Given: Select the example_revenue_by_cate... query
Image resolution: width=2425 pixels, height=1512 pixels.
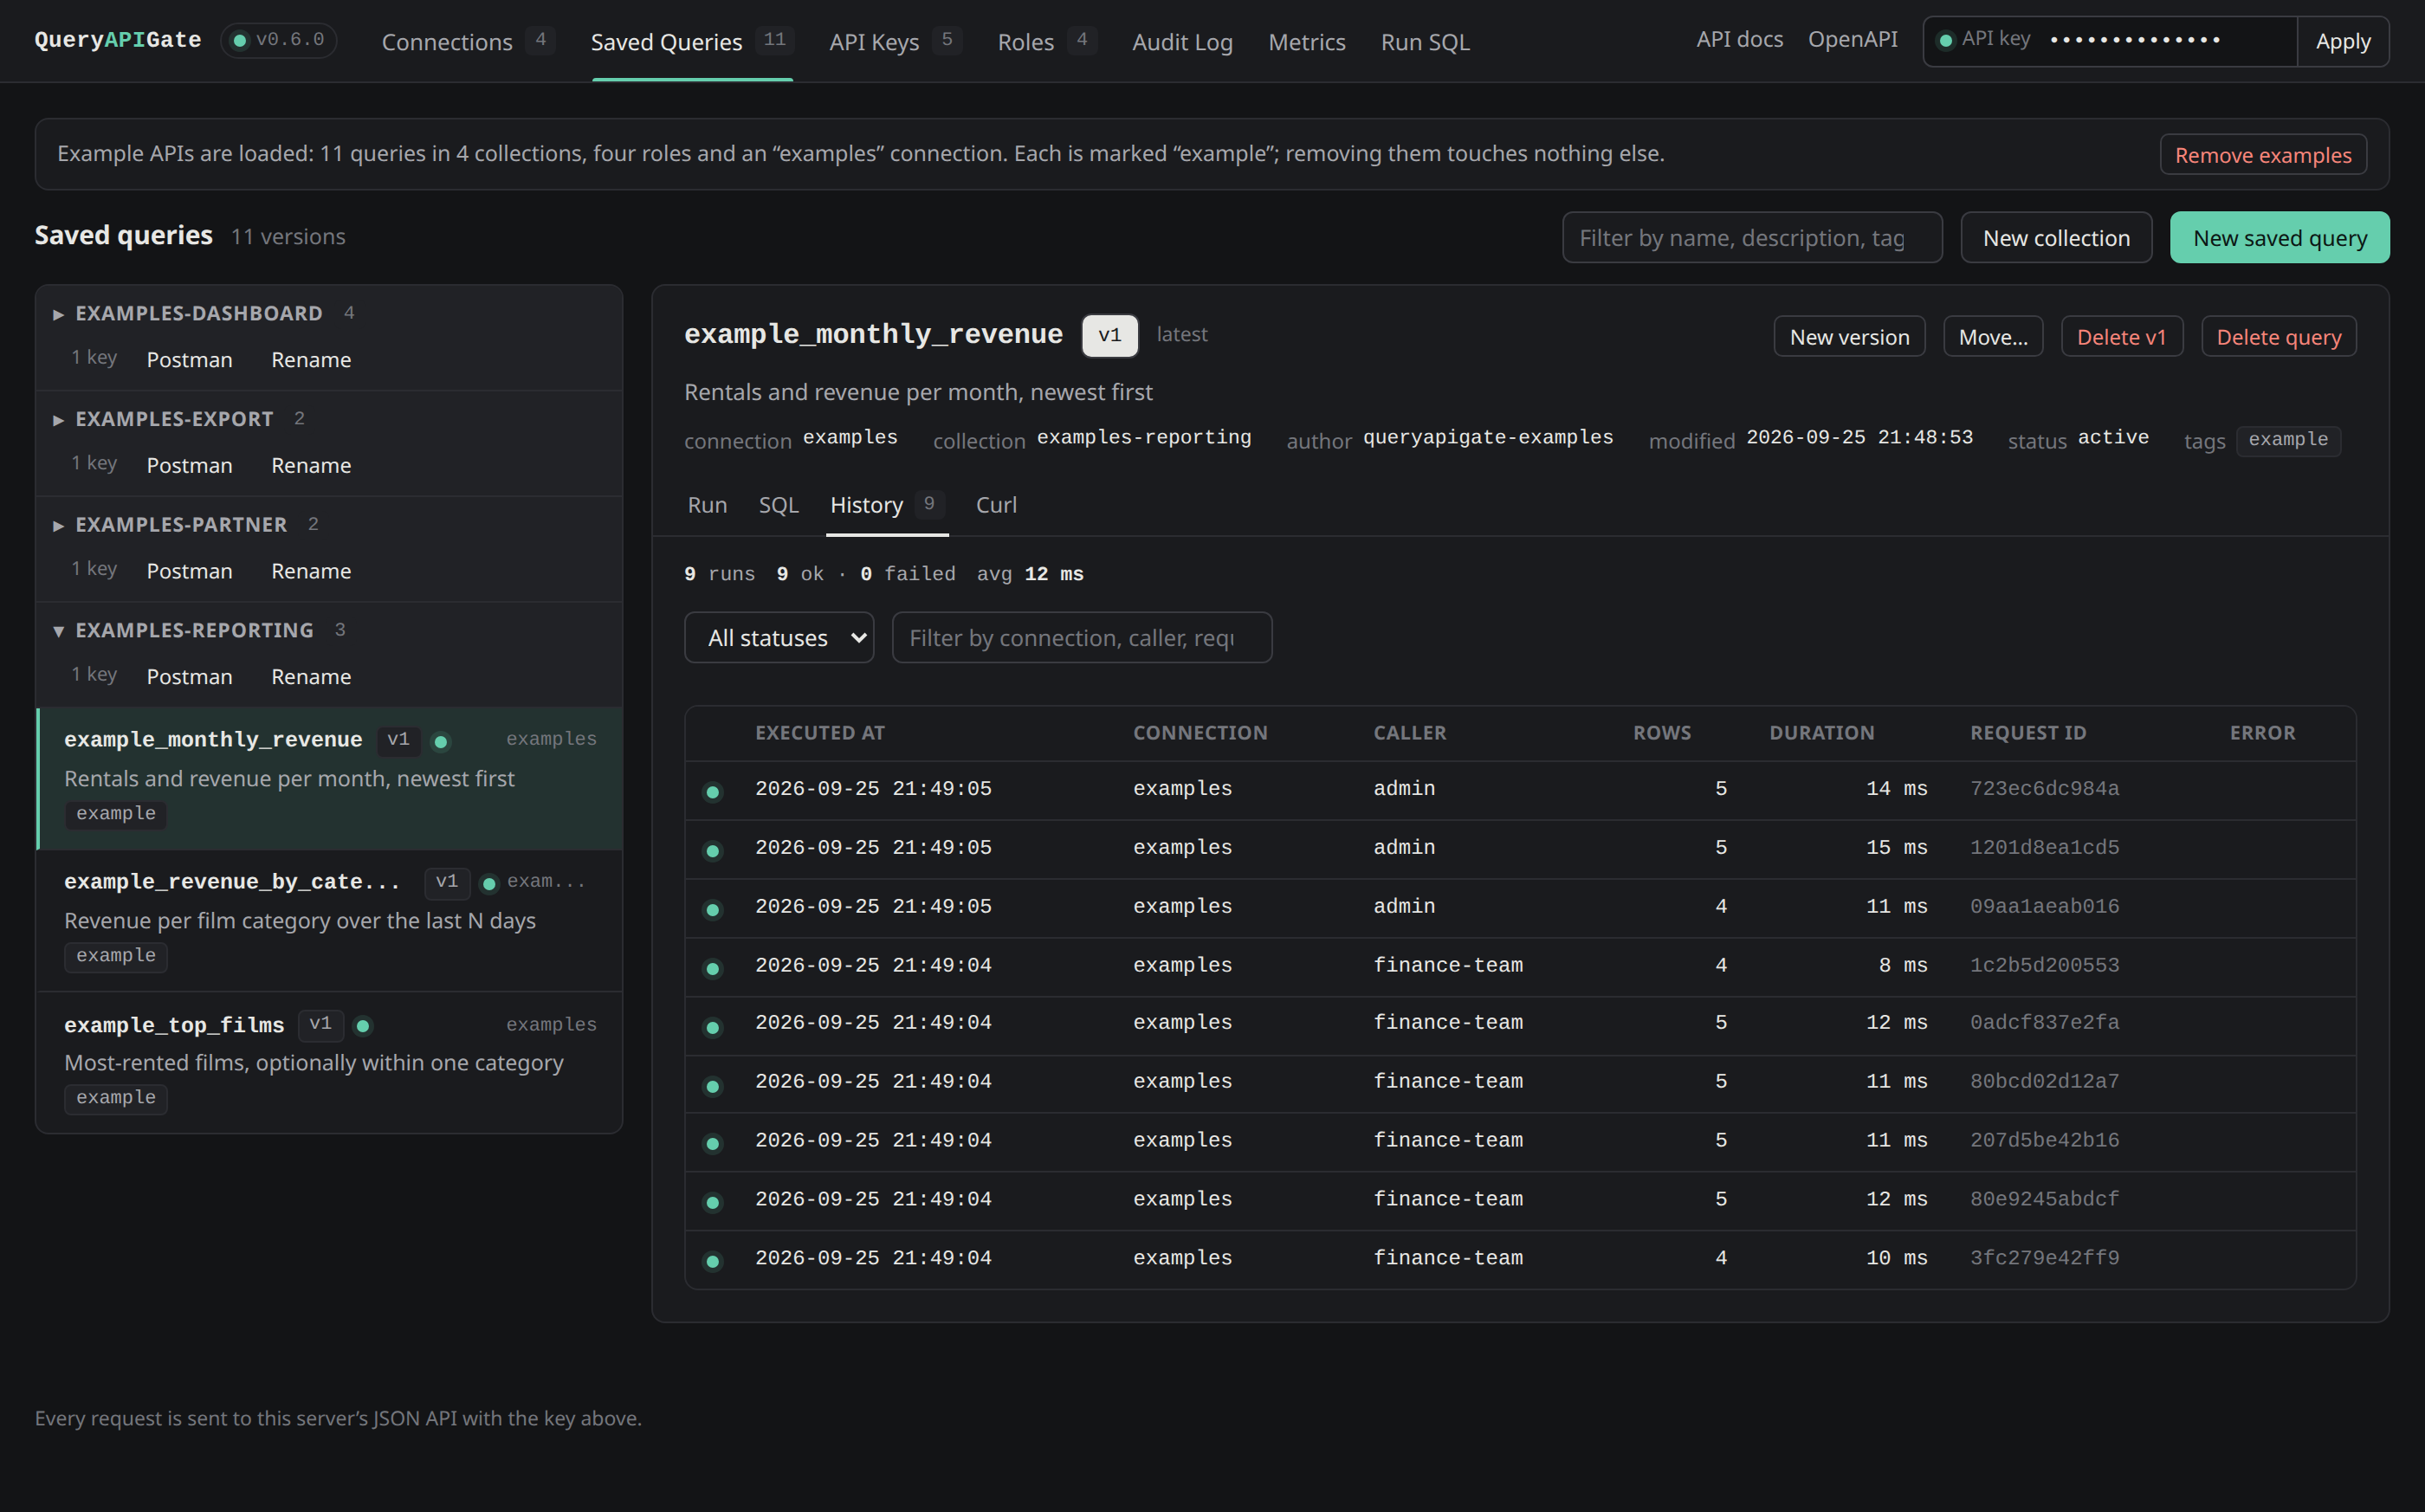Looking at the screenshot, I should 329,920.
